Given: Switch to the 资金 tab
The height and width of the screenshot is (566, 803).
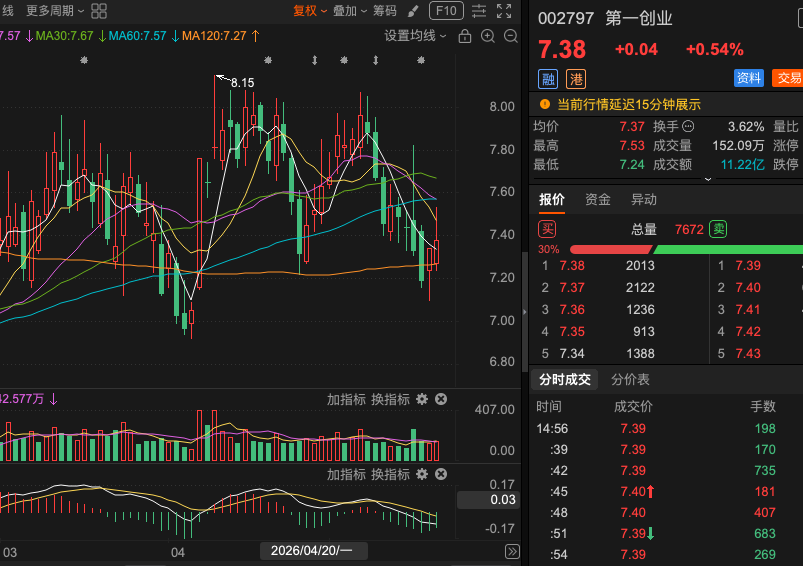Looking at the screenshot, I should 598,200.
